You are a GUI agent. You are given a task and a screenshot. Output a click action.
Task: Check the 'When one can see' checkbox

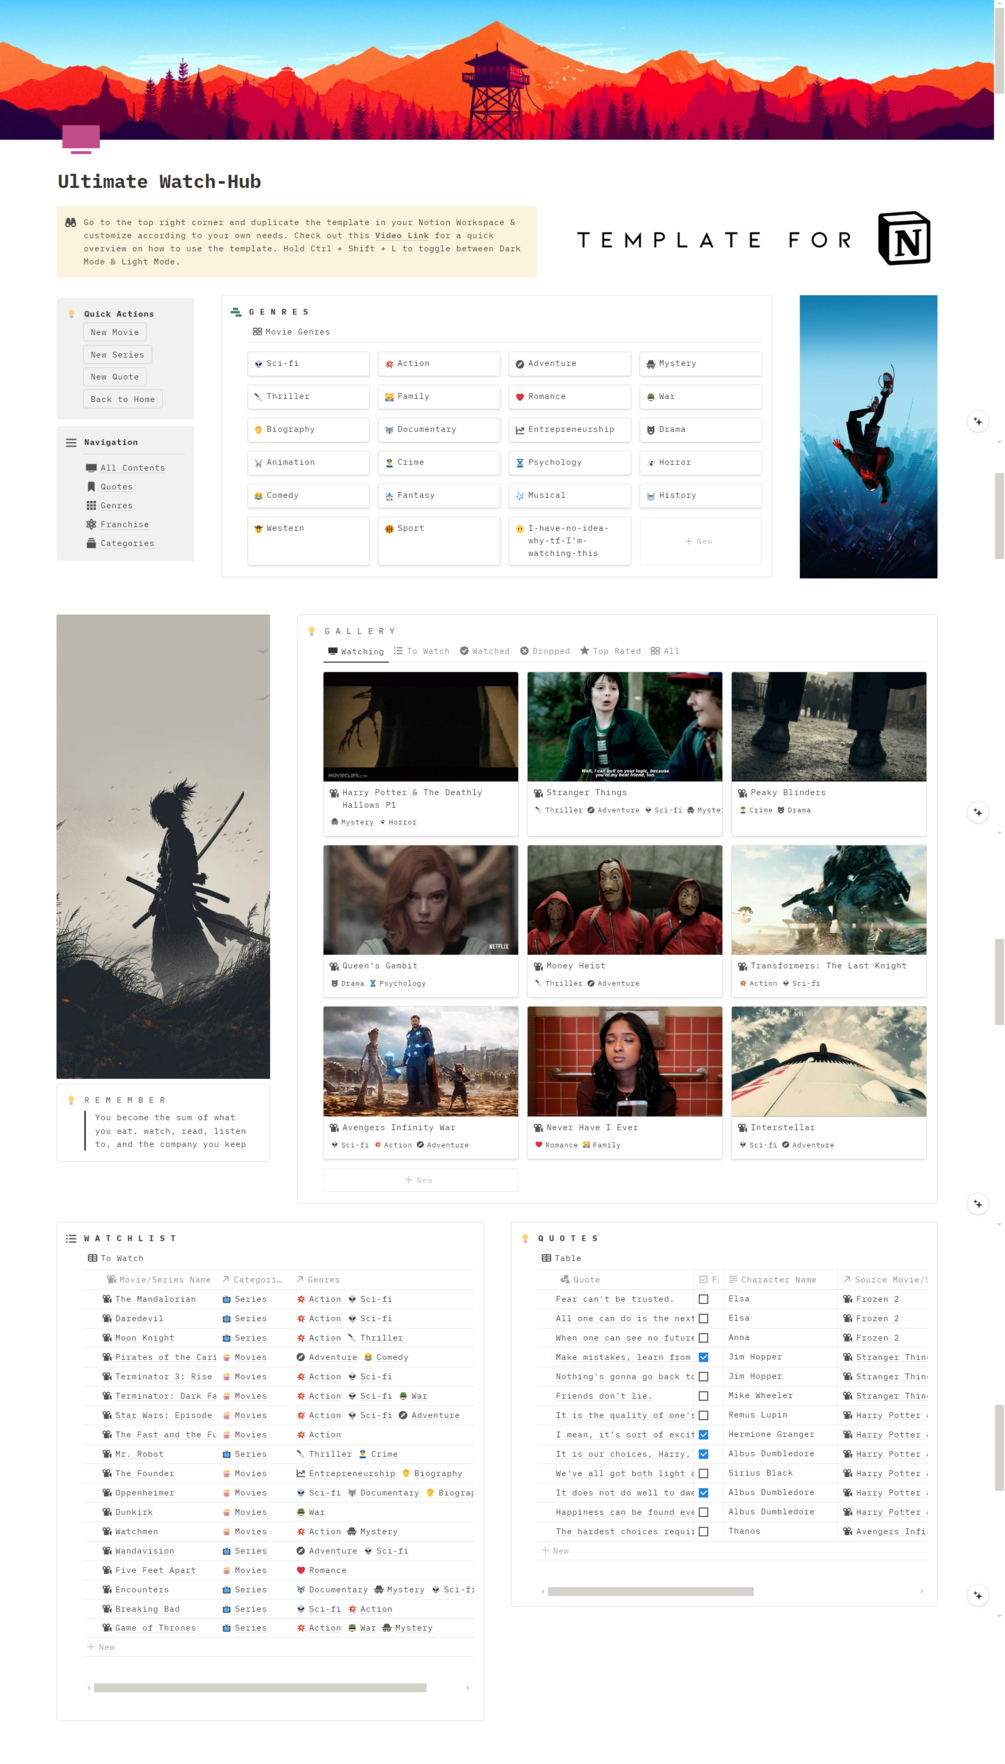(x=704, y=1338)
